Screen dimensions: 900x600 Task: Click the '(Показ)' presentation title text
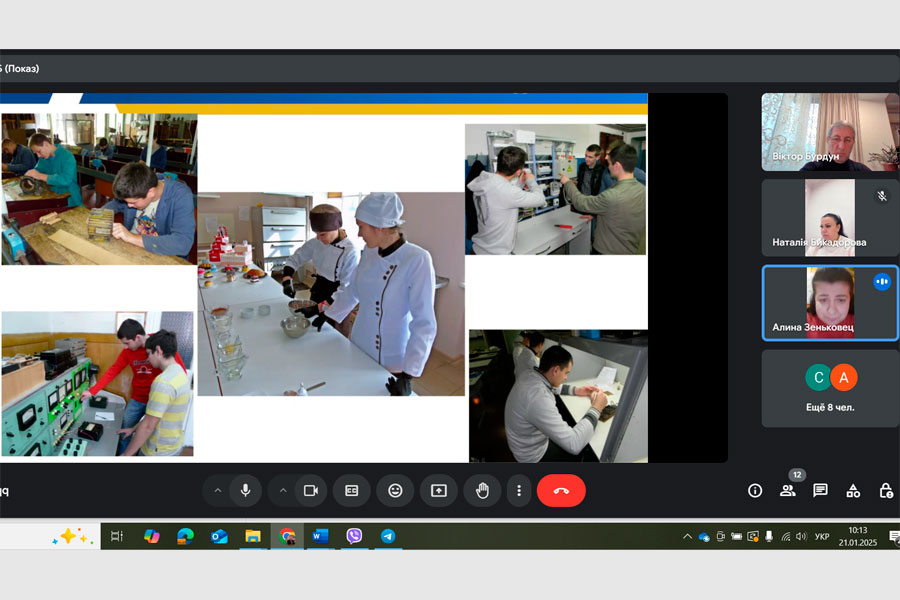coord(22,68)
